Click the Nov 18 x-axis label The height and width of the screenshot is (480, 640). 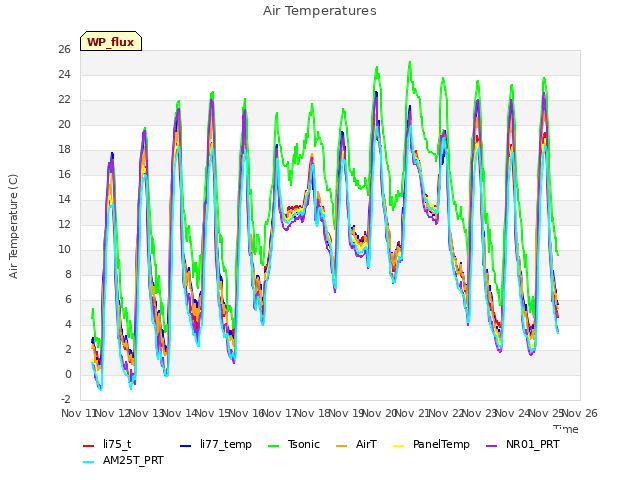[x=313, y=413]
